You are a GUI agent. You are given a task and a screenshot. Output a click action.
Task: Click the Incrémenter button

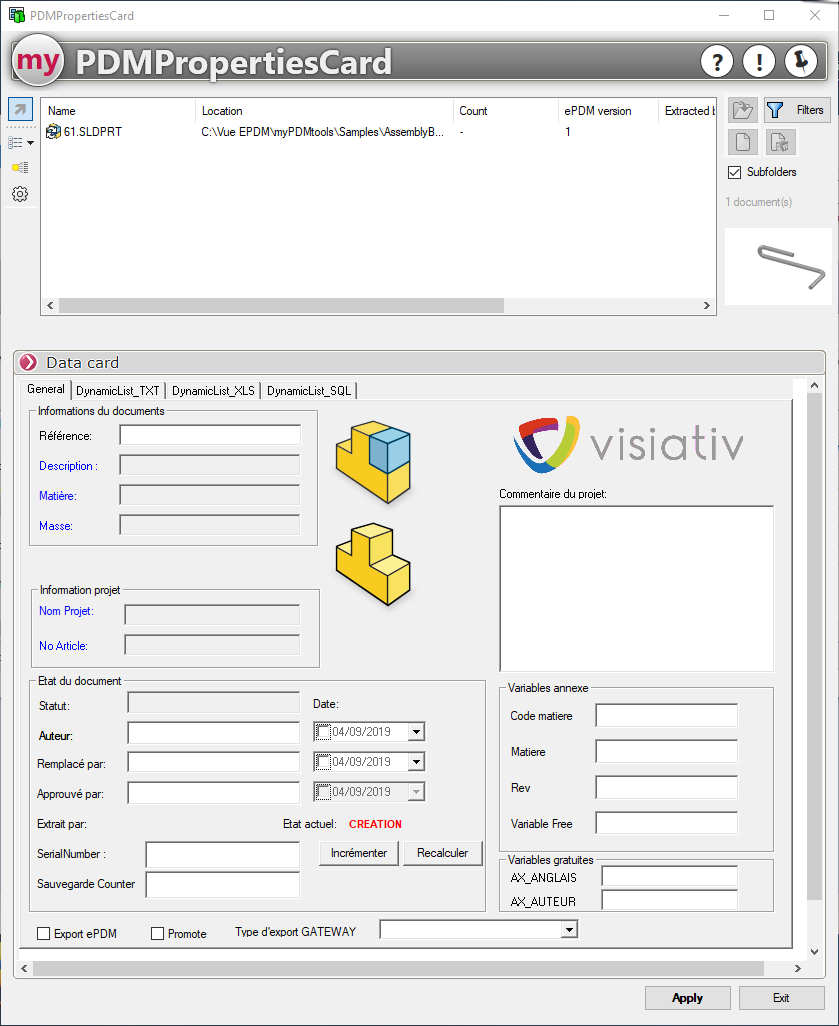pos(358,853)
